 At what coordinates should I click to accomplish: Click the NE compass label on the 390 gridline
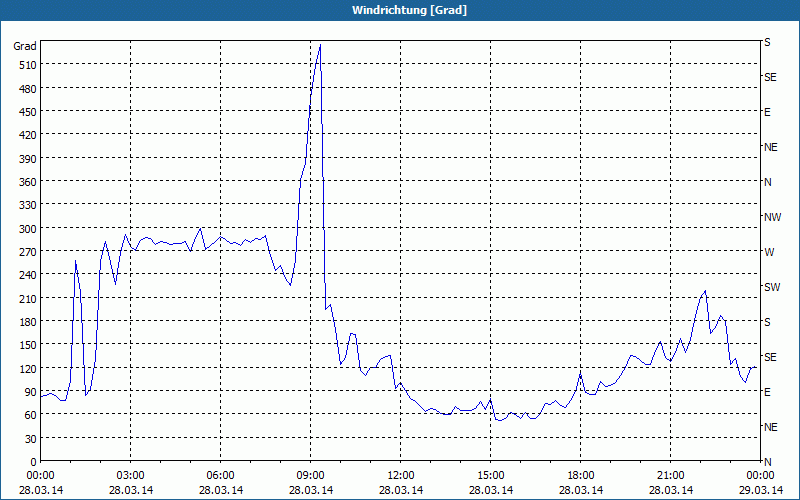(770, 147)
